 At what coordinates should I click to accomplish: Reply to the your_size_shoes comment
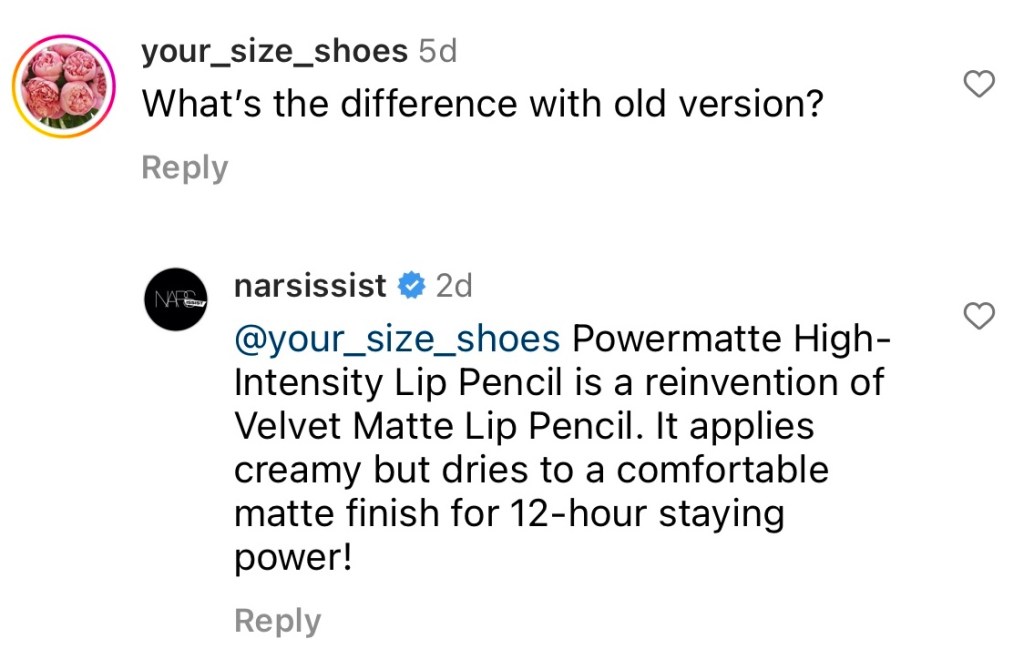(x=185, y=167)
